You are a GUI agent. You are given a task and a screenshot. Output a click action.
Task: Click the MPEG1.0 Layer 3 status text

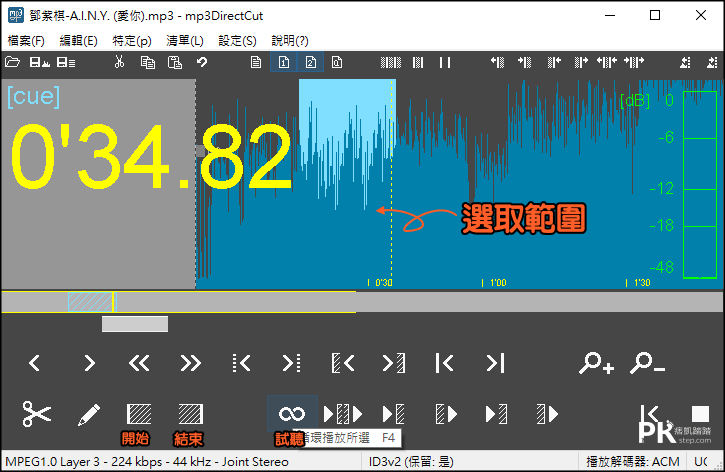click(147, 462)
